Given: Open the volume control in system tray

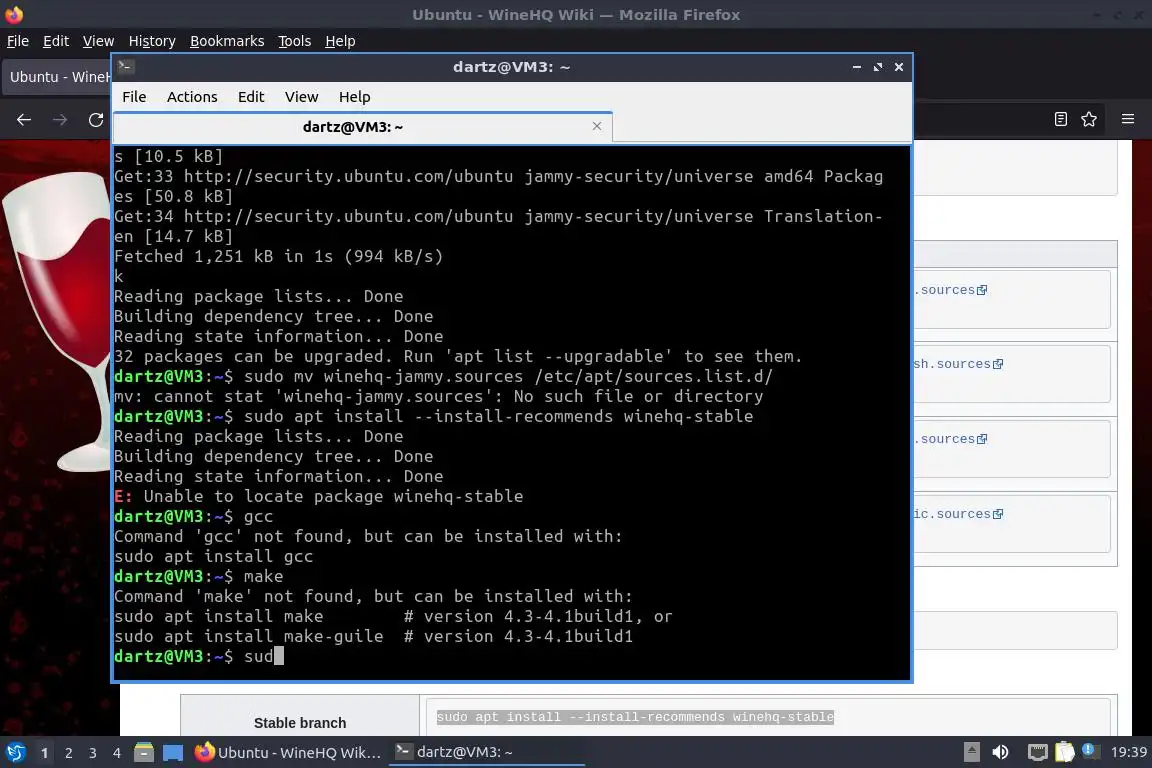Looking at the screenshot, I should coord(1000,752).
